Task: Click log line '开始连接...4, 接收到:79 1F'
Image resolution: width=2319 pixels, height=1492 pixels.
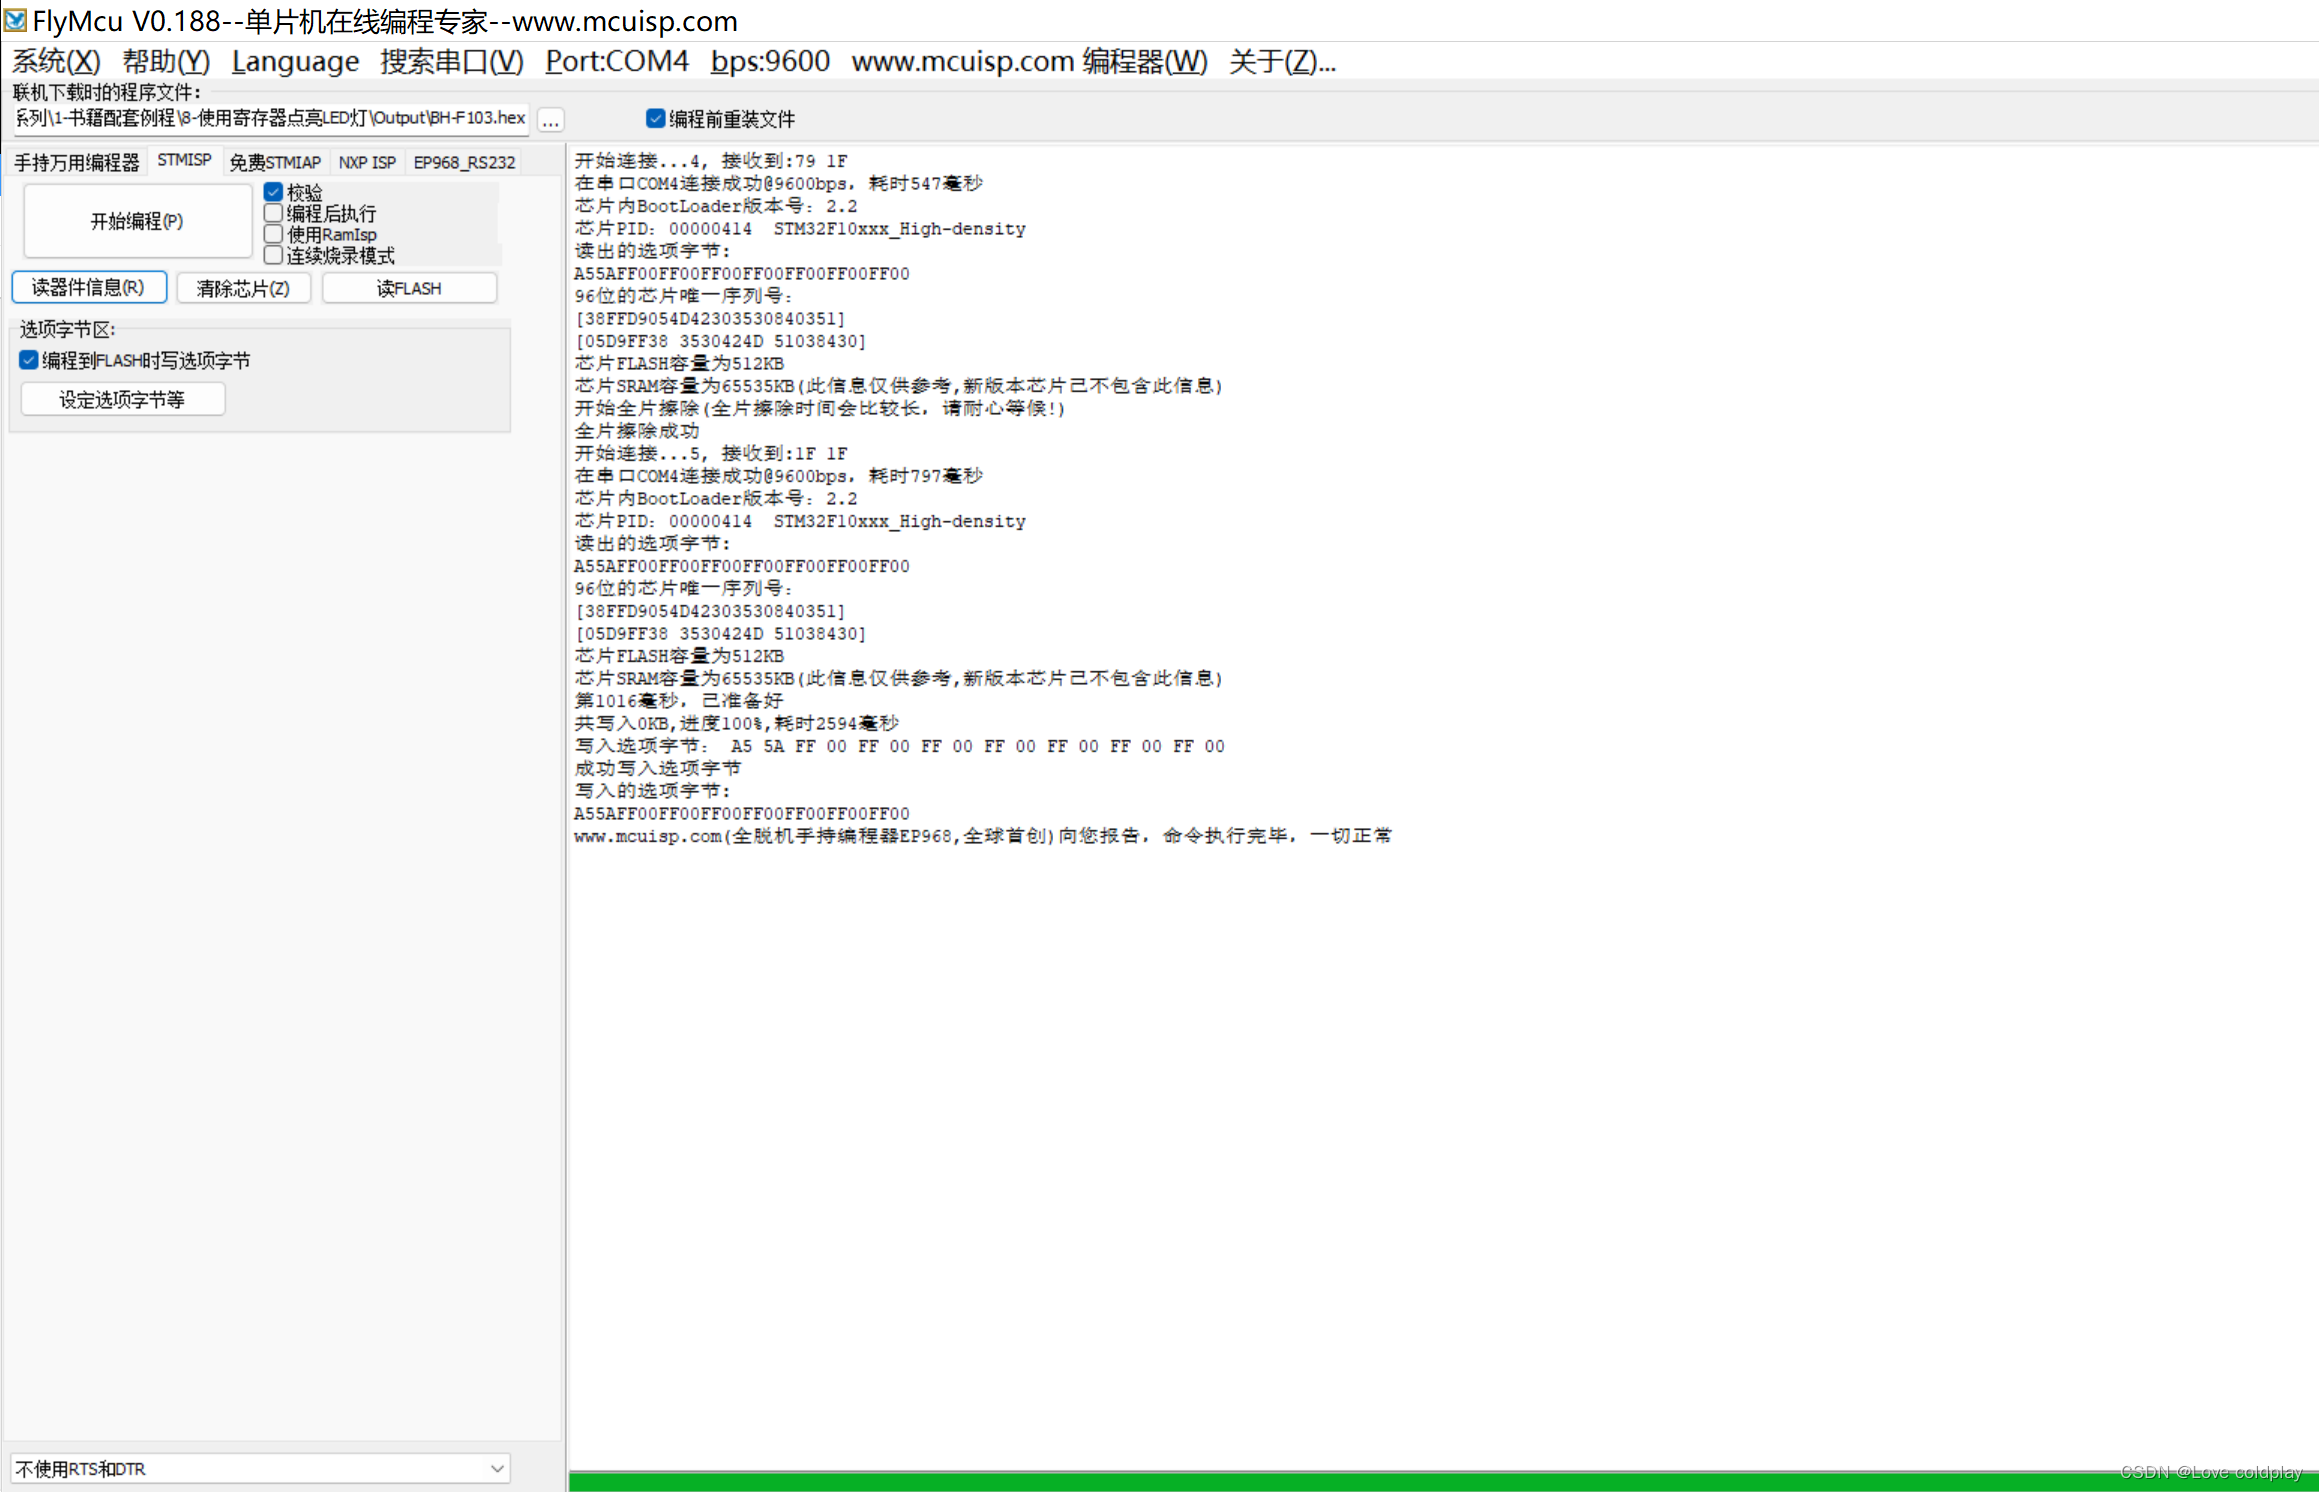Action: tap(710, 161)
